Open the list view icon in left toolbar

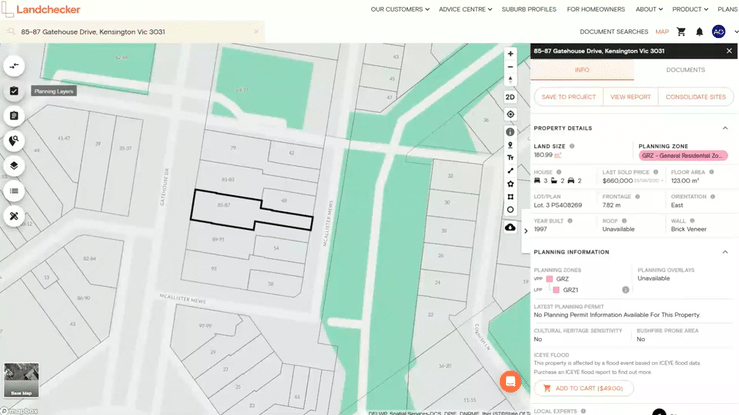pyautogui.click(x=14, y=191)
